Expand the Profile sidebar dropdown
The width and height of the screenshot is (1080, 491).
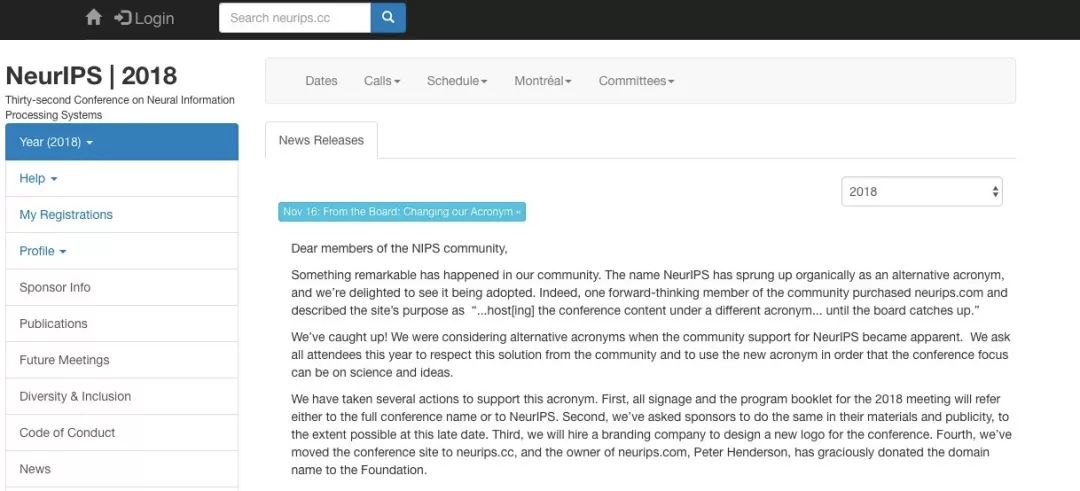pos(122,251)
